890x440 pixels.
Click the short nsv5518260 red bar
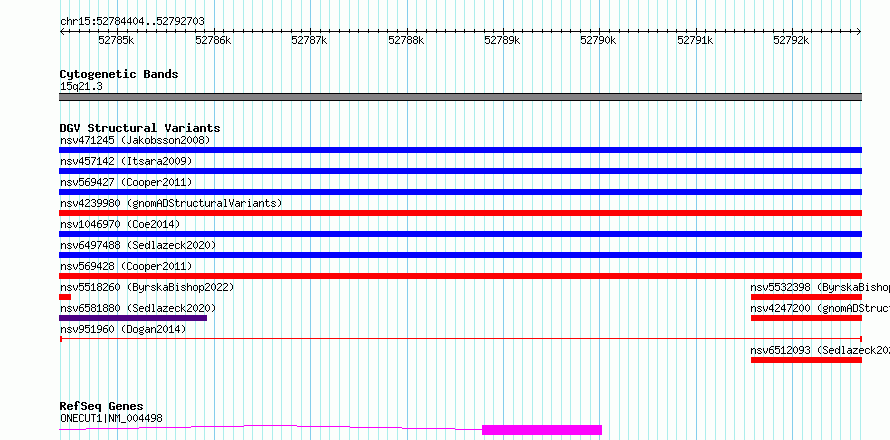click(x=65, y=297)
